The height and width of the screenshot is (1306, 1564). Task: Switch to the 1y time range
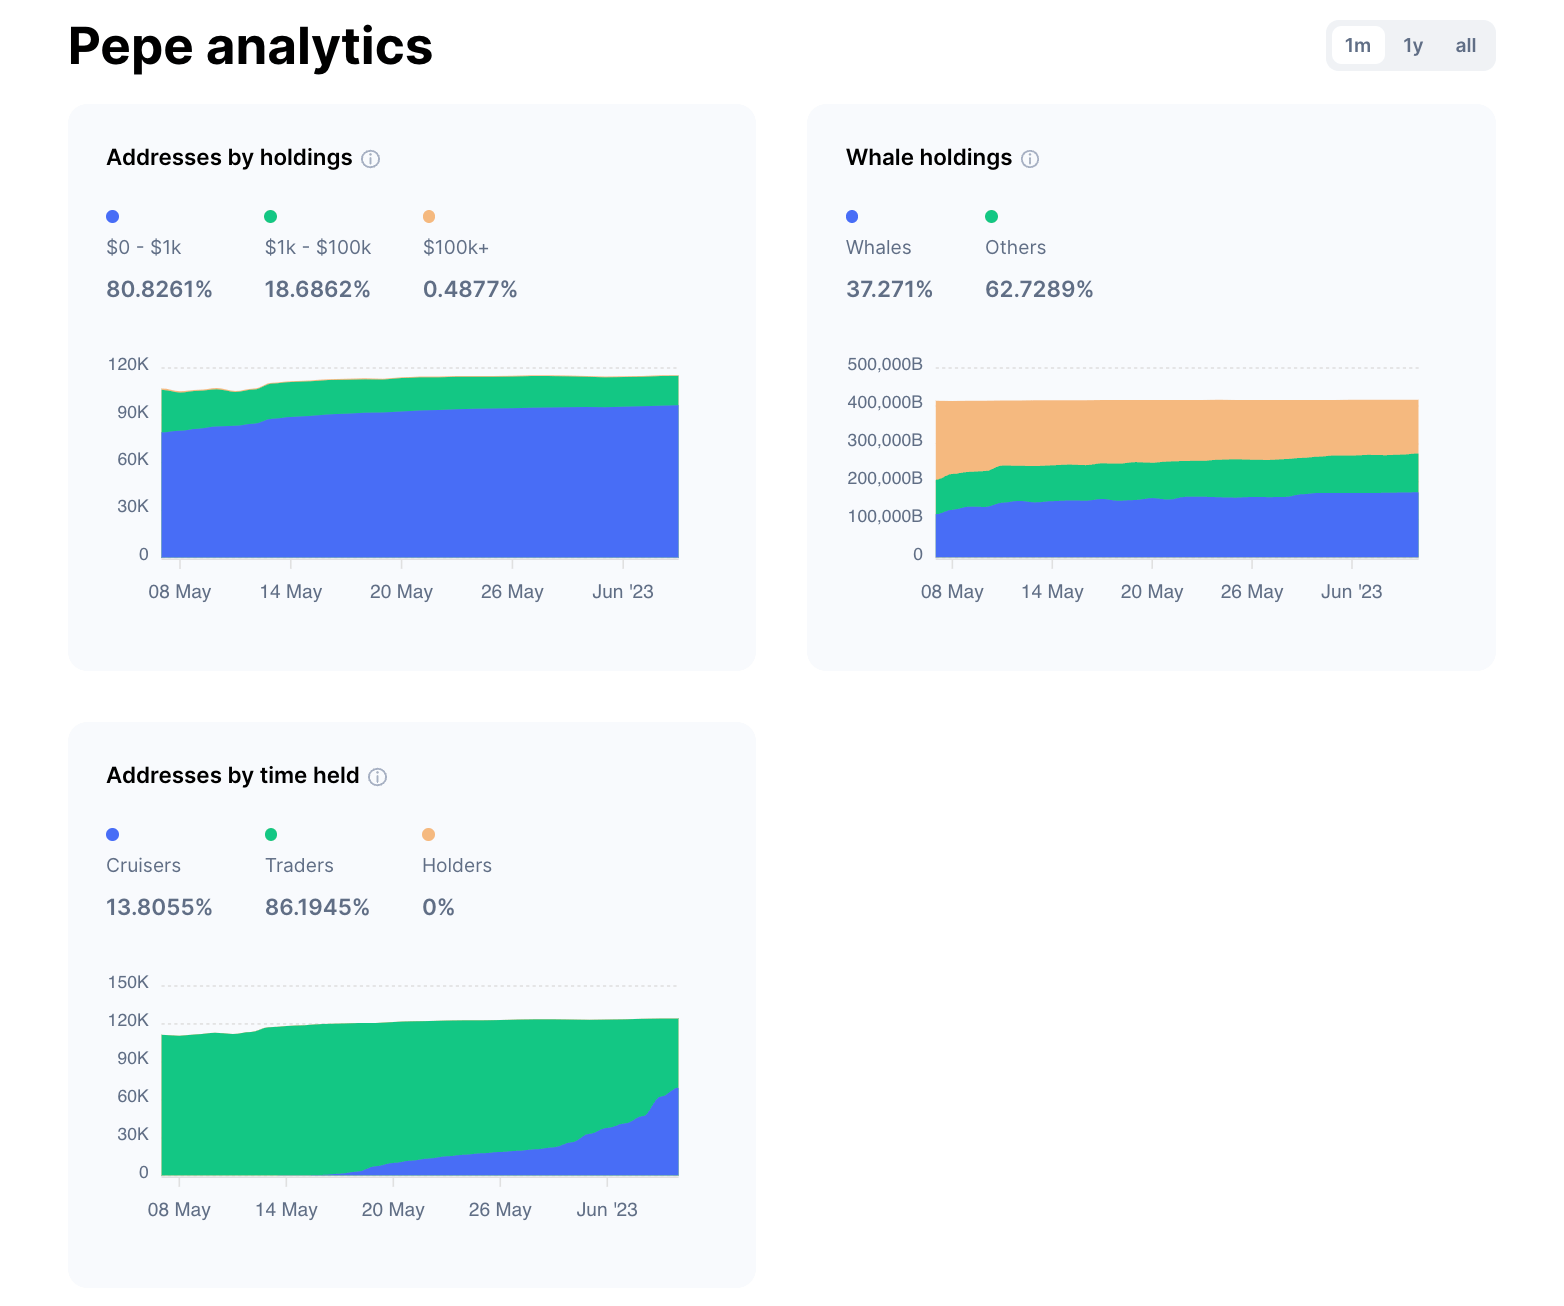point(1412,45)
